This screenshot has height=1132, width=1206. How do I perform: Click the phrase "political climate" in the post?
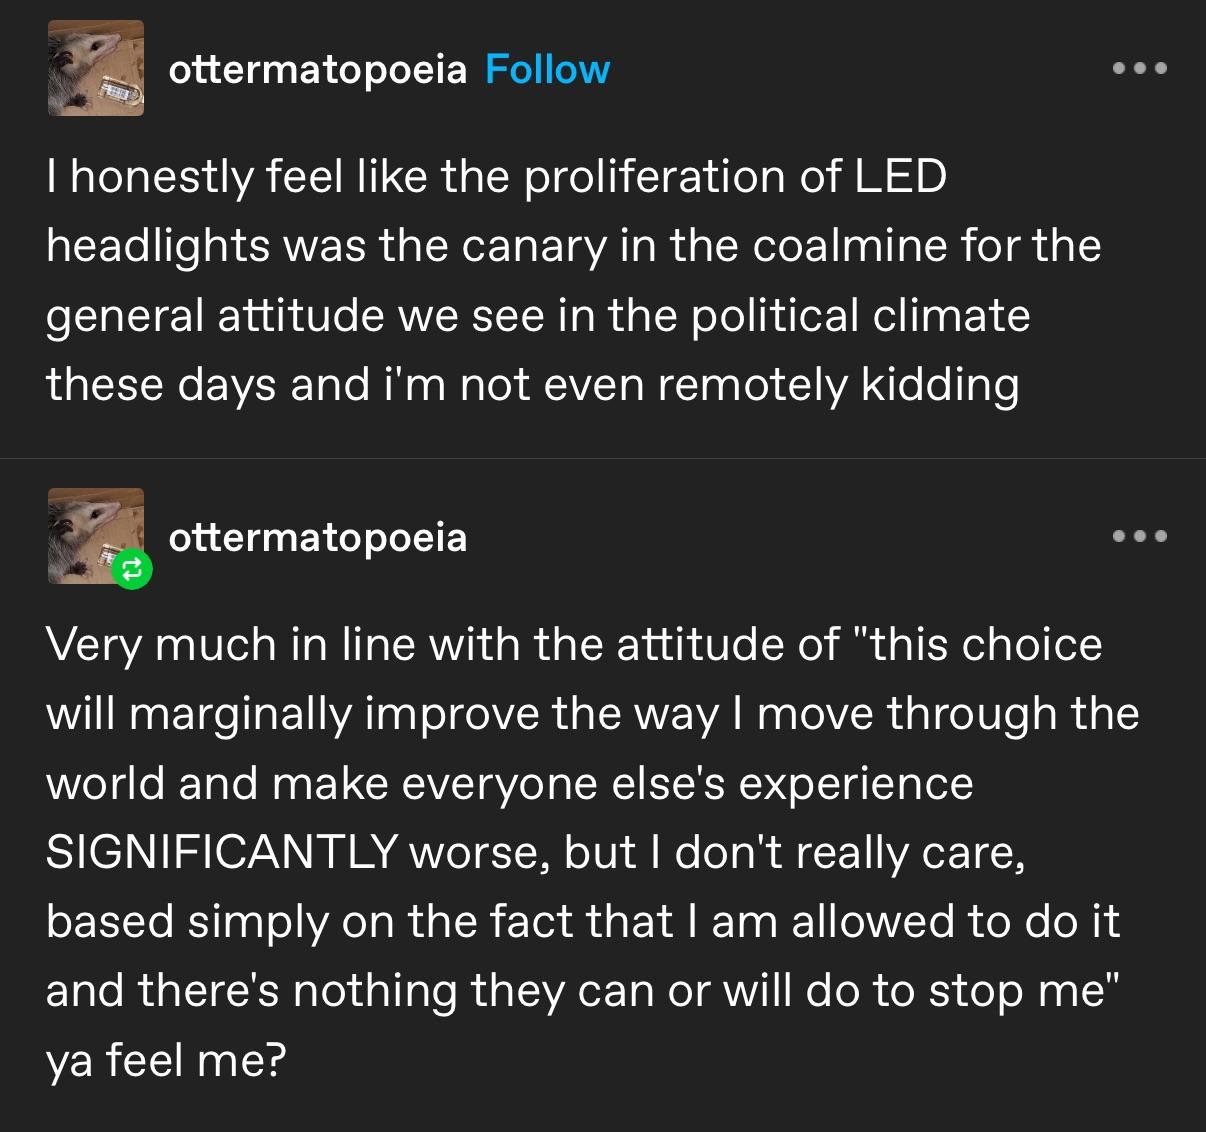point(860,315)
